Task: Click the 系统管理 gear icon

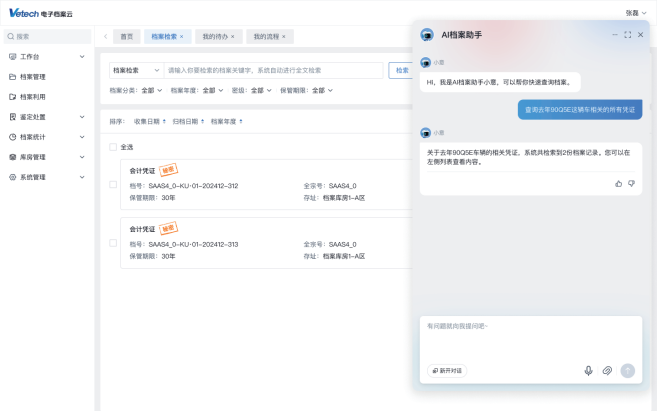Action: point(13,177)
